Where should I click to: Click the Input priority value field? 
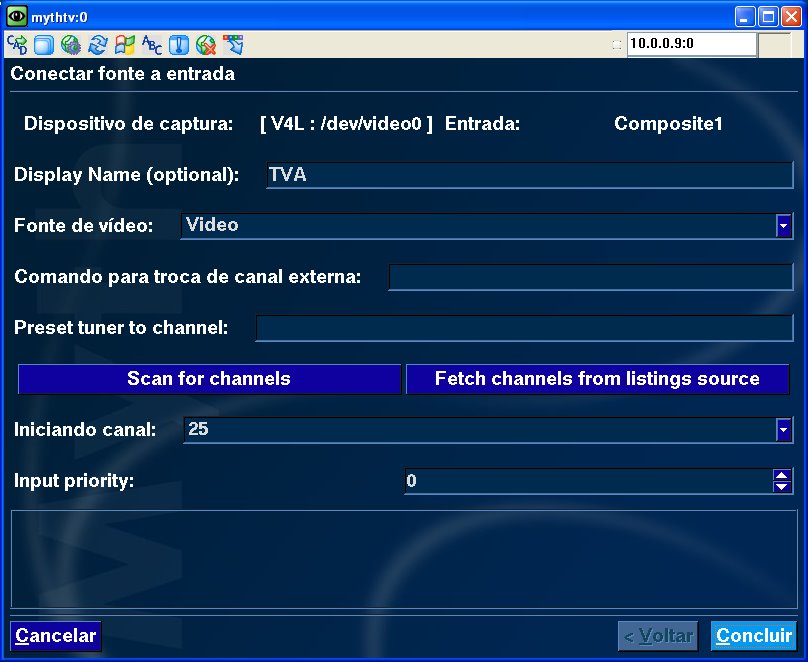pos(588,481)
